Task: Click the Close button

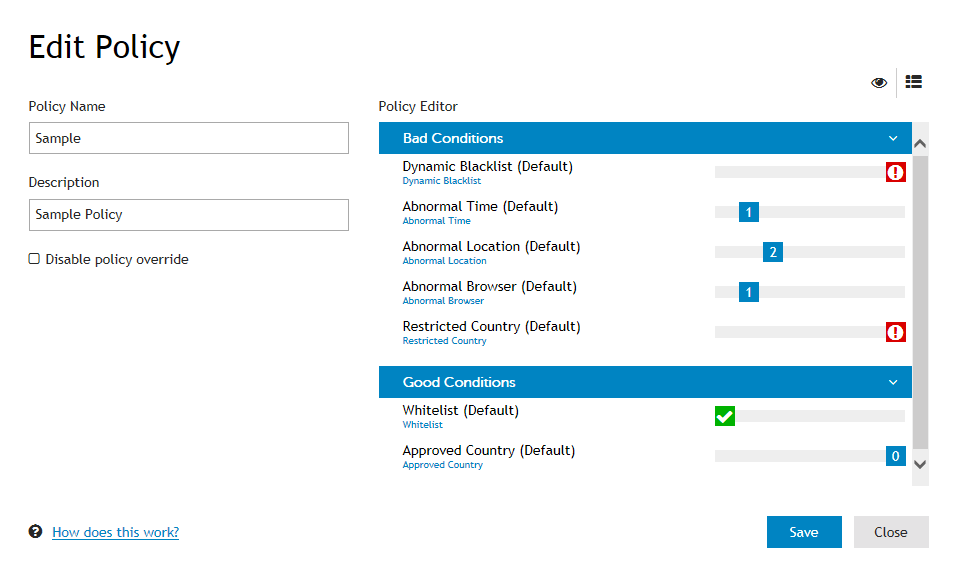Action: click(x=891, y=532)
